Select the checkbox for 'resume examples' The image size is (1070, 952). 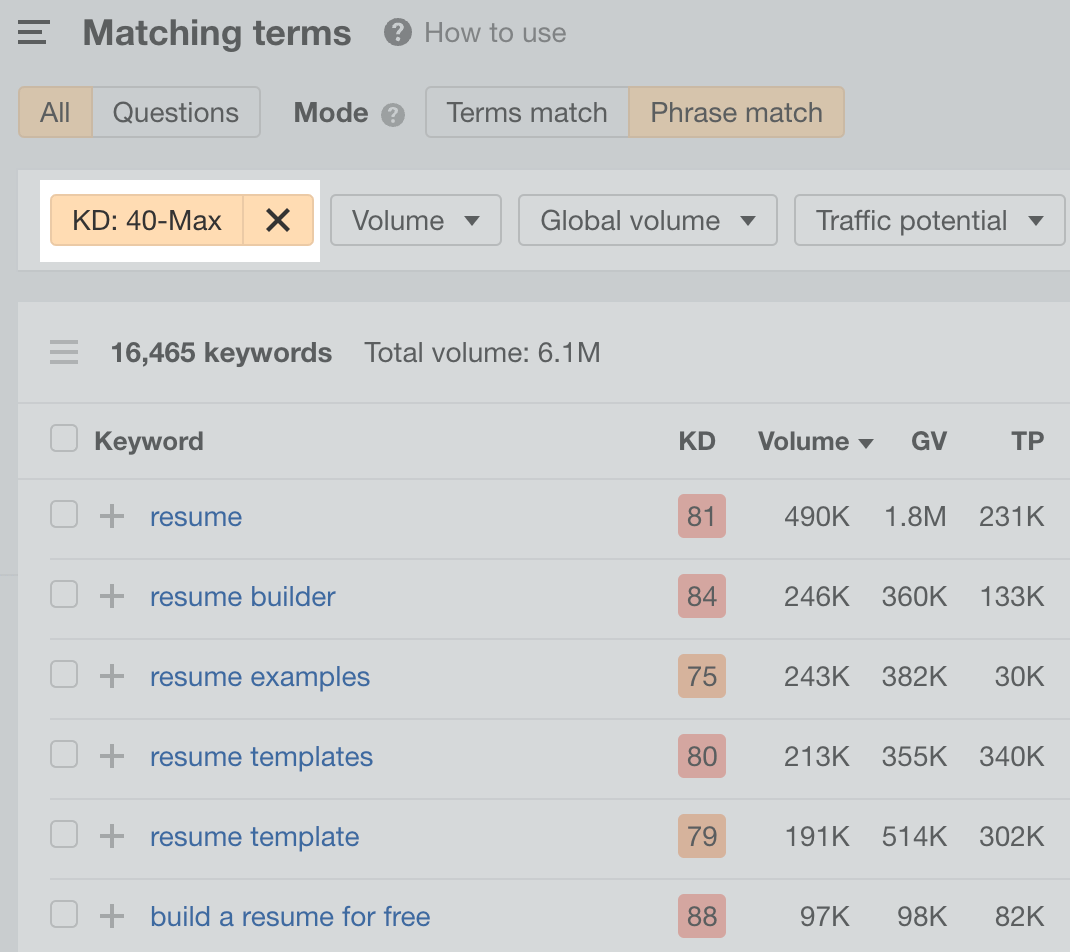click(63, 676)
